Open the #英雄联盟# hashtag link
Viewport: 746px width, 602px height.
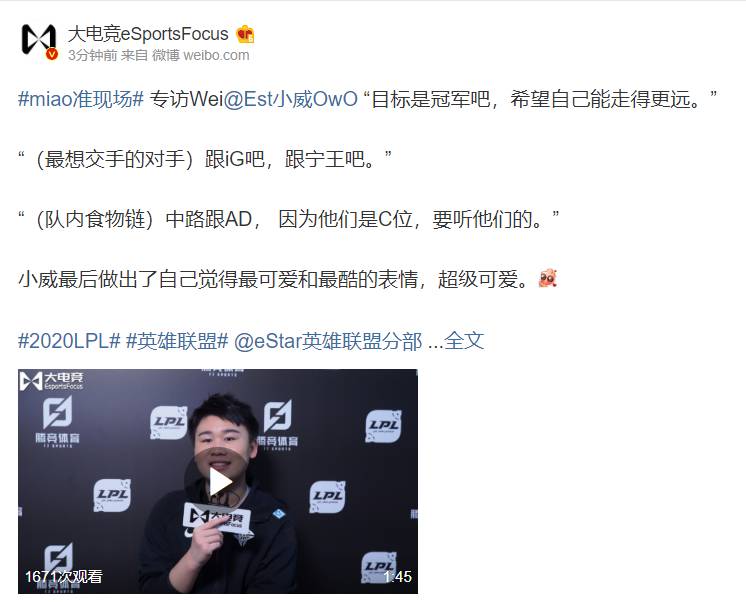pos(177,341)
